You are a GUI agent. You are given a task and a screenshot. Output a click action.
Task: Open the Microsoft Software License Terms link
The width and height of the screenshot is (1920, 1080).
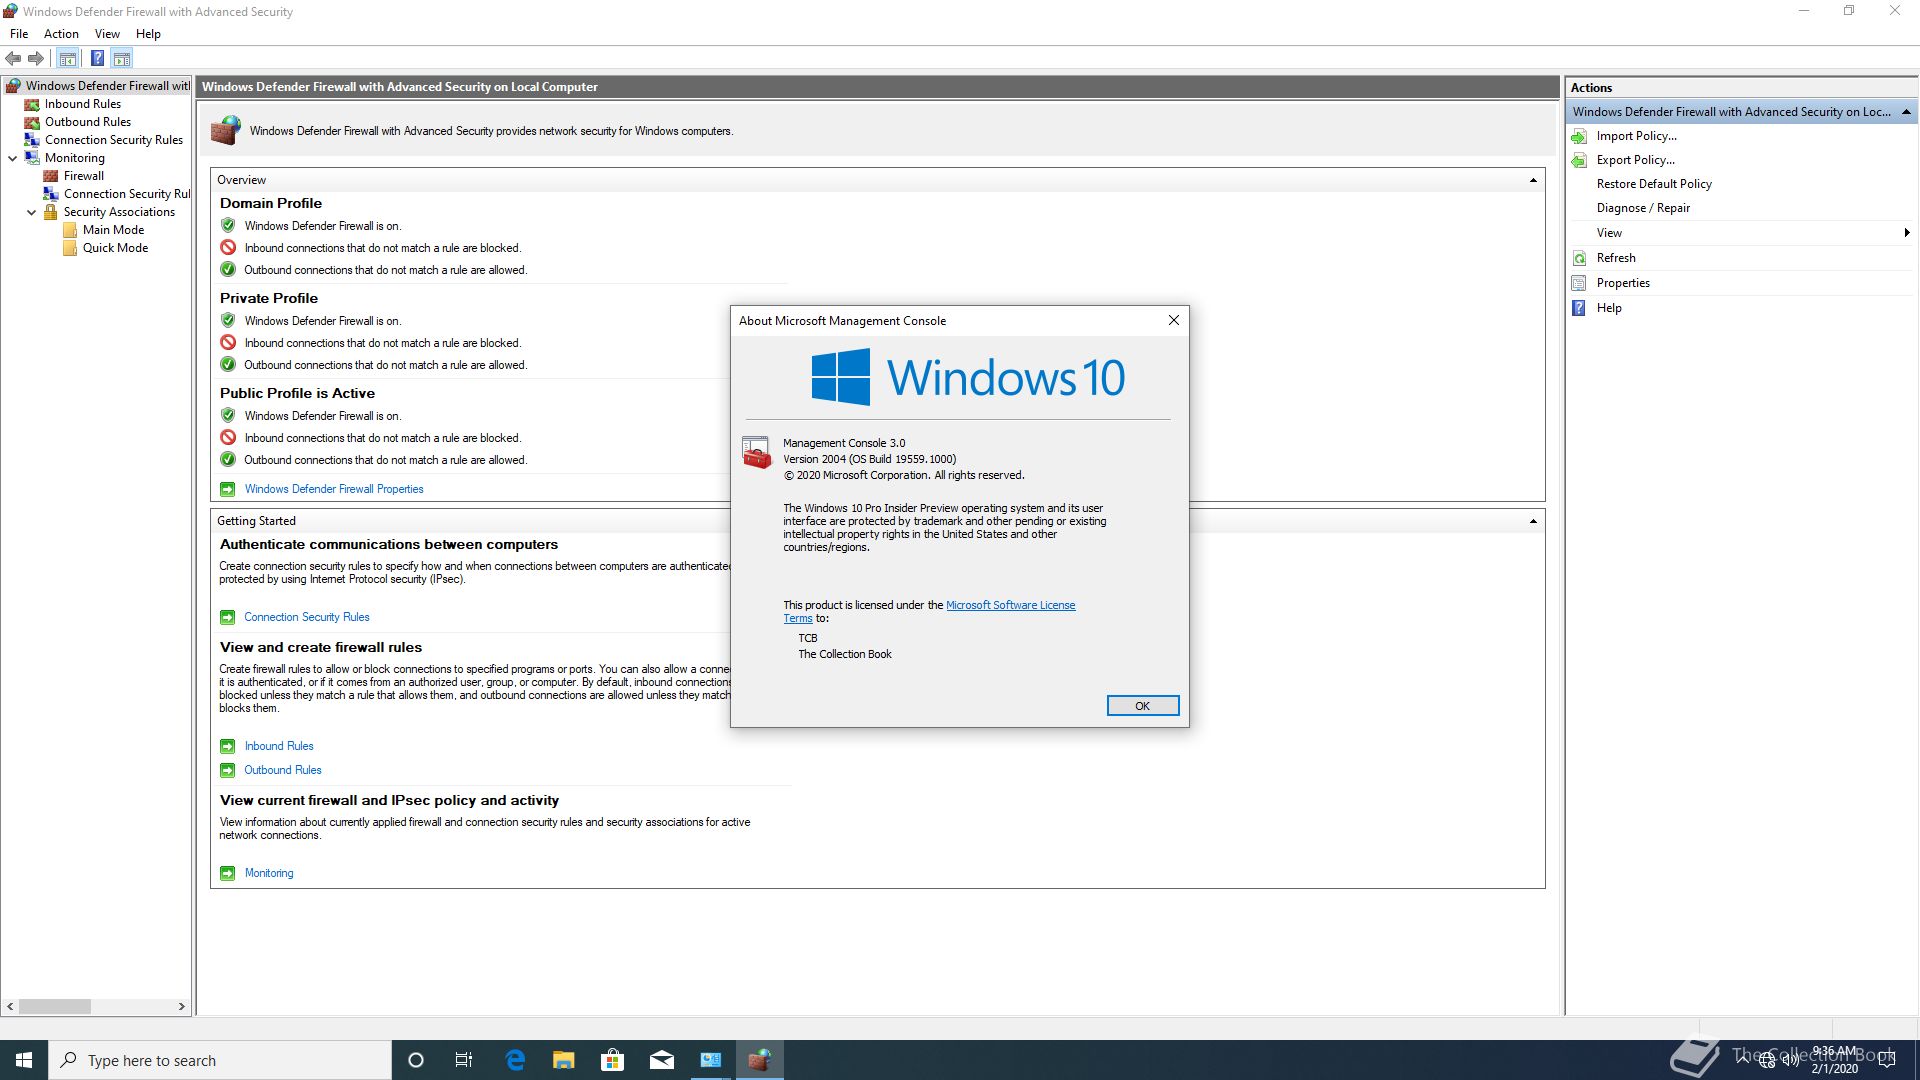coord(1010,605)
